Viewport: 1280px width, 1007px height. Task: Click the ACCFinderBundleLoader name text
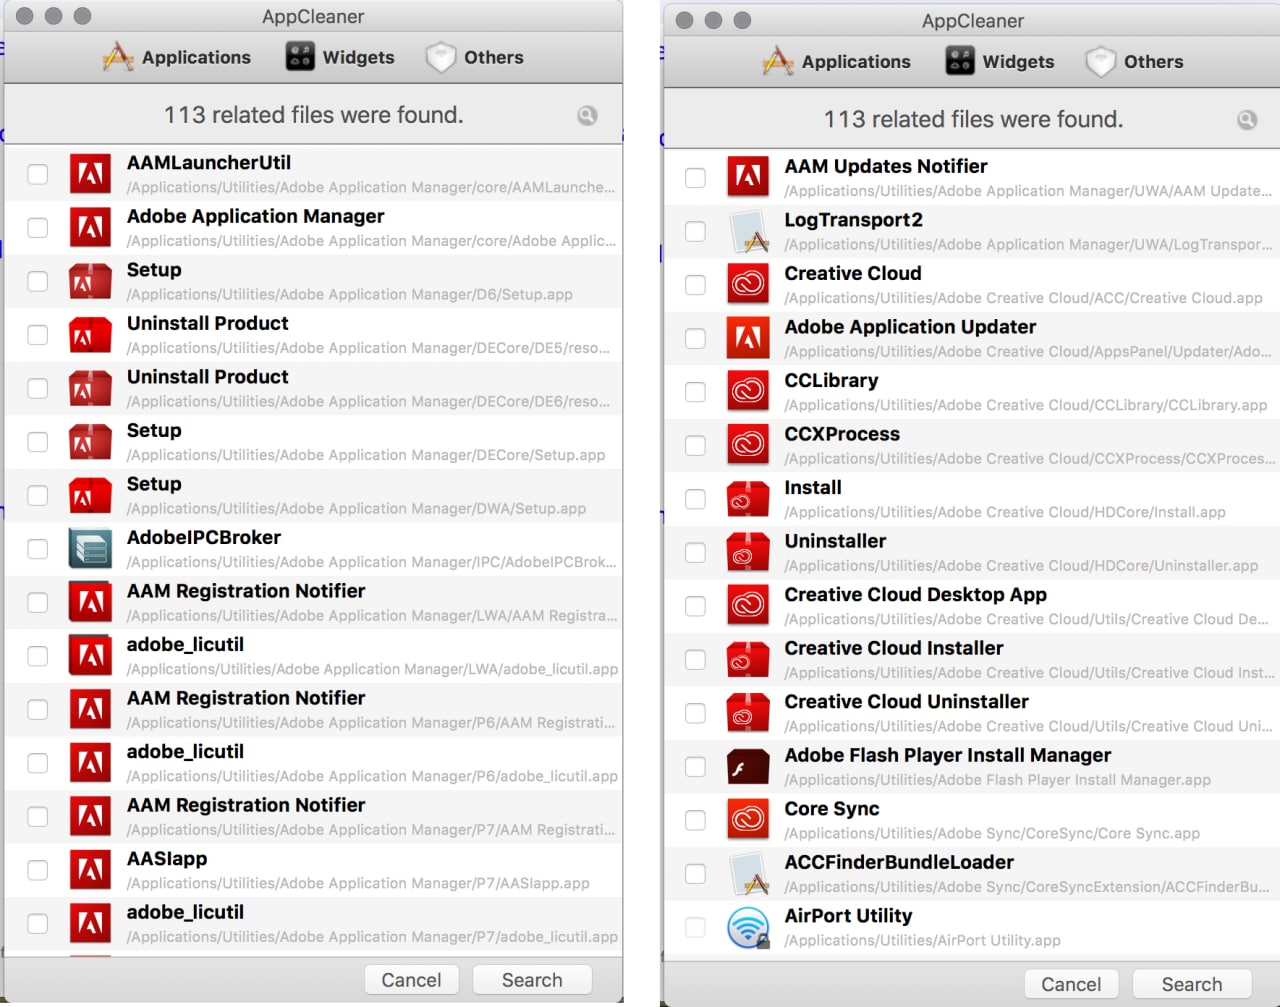[899, 862]
